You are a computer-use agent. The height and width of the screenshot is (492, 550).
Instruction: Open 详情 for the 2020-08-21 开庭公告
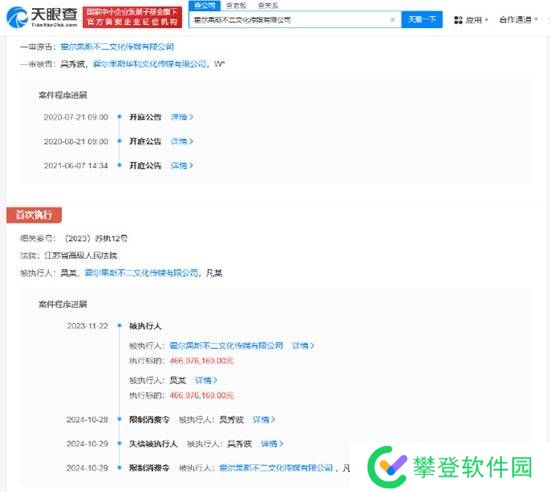tap(182, 141)
